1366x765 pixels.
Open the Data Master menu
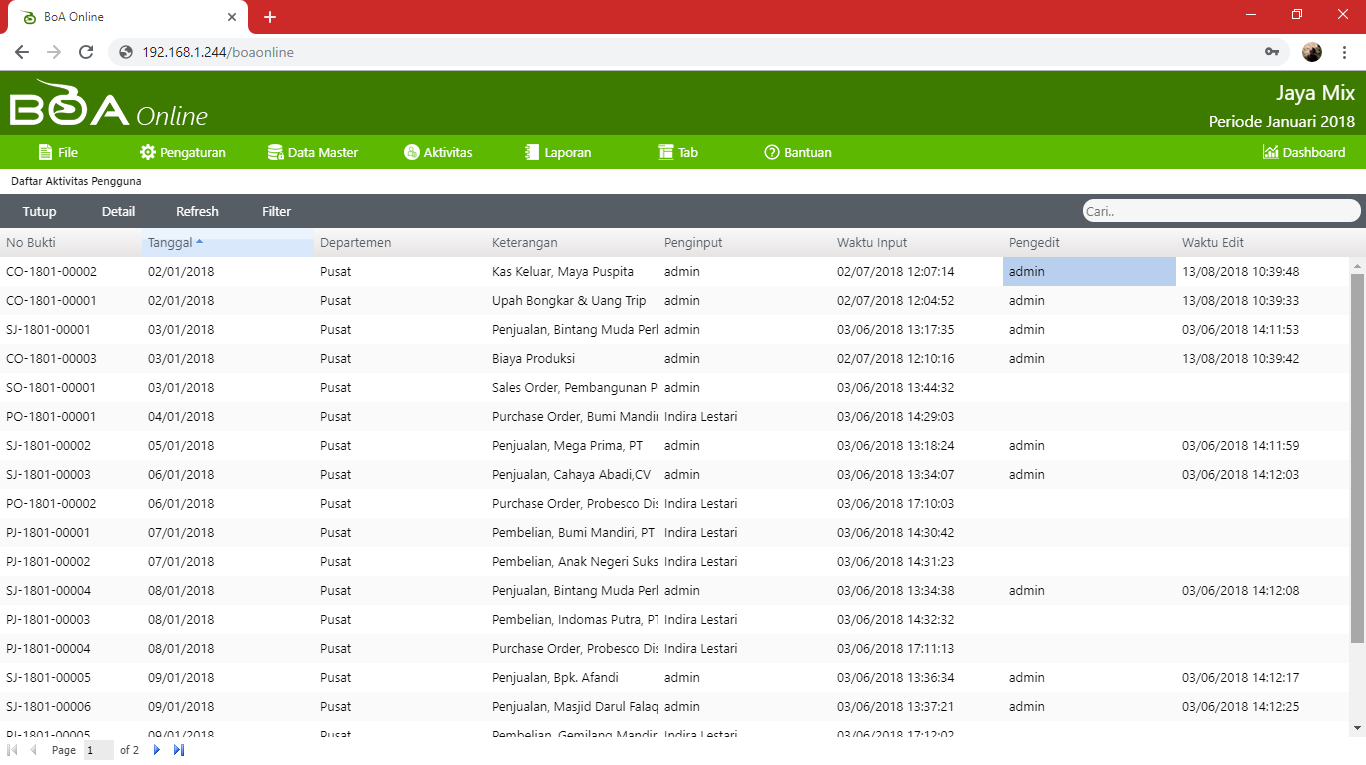pos(313,152)
